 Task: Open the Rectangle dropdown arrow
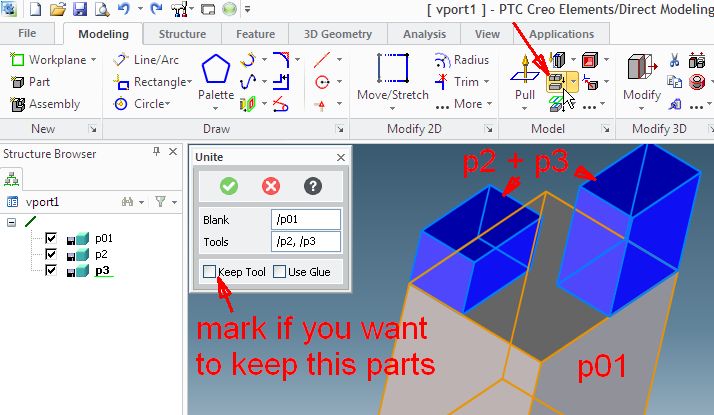tap(189, 82)
